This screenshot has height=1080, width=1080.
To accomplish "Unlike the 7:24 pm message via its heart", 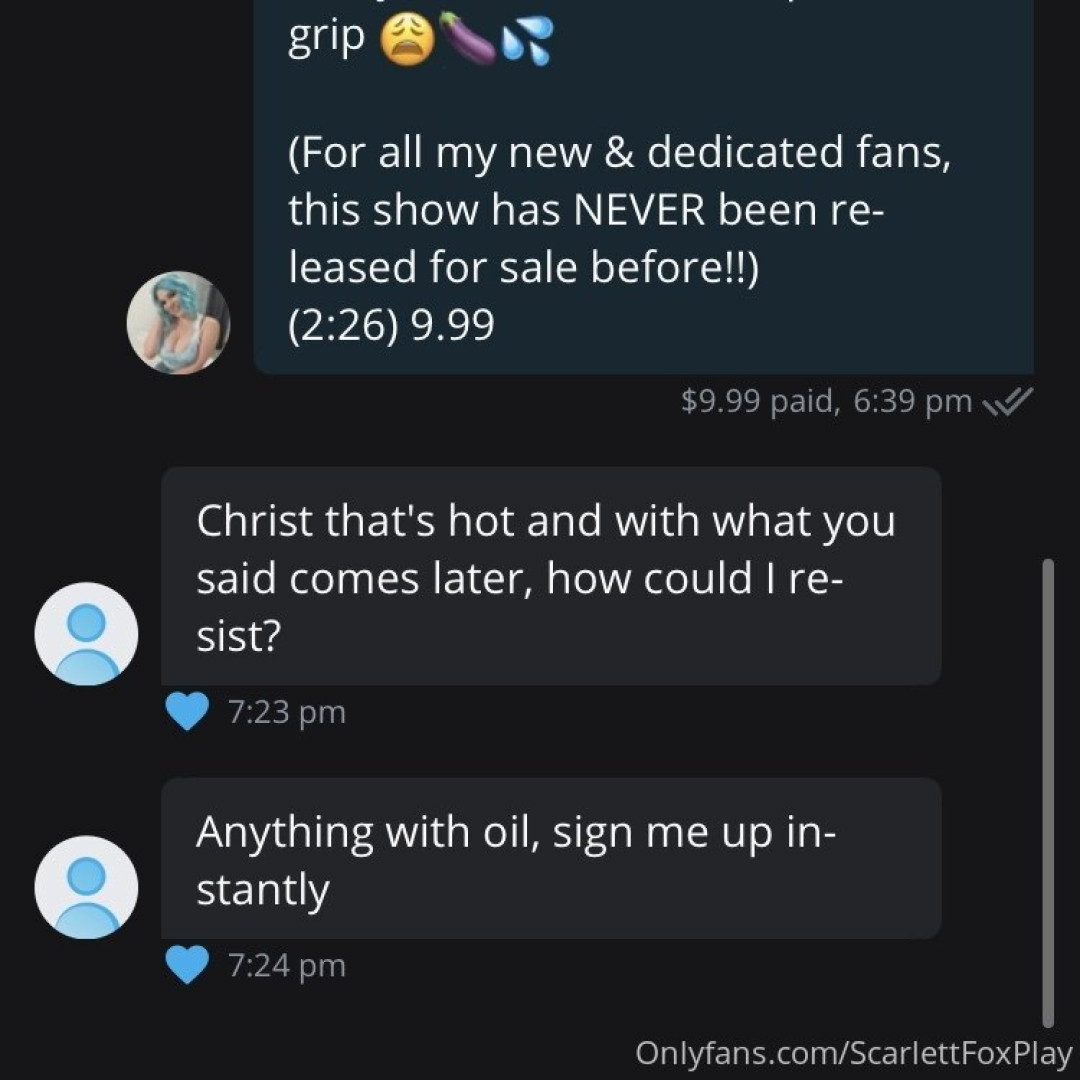I will [187, 965].
